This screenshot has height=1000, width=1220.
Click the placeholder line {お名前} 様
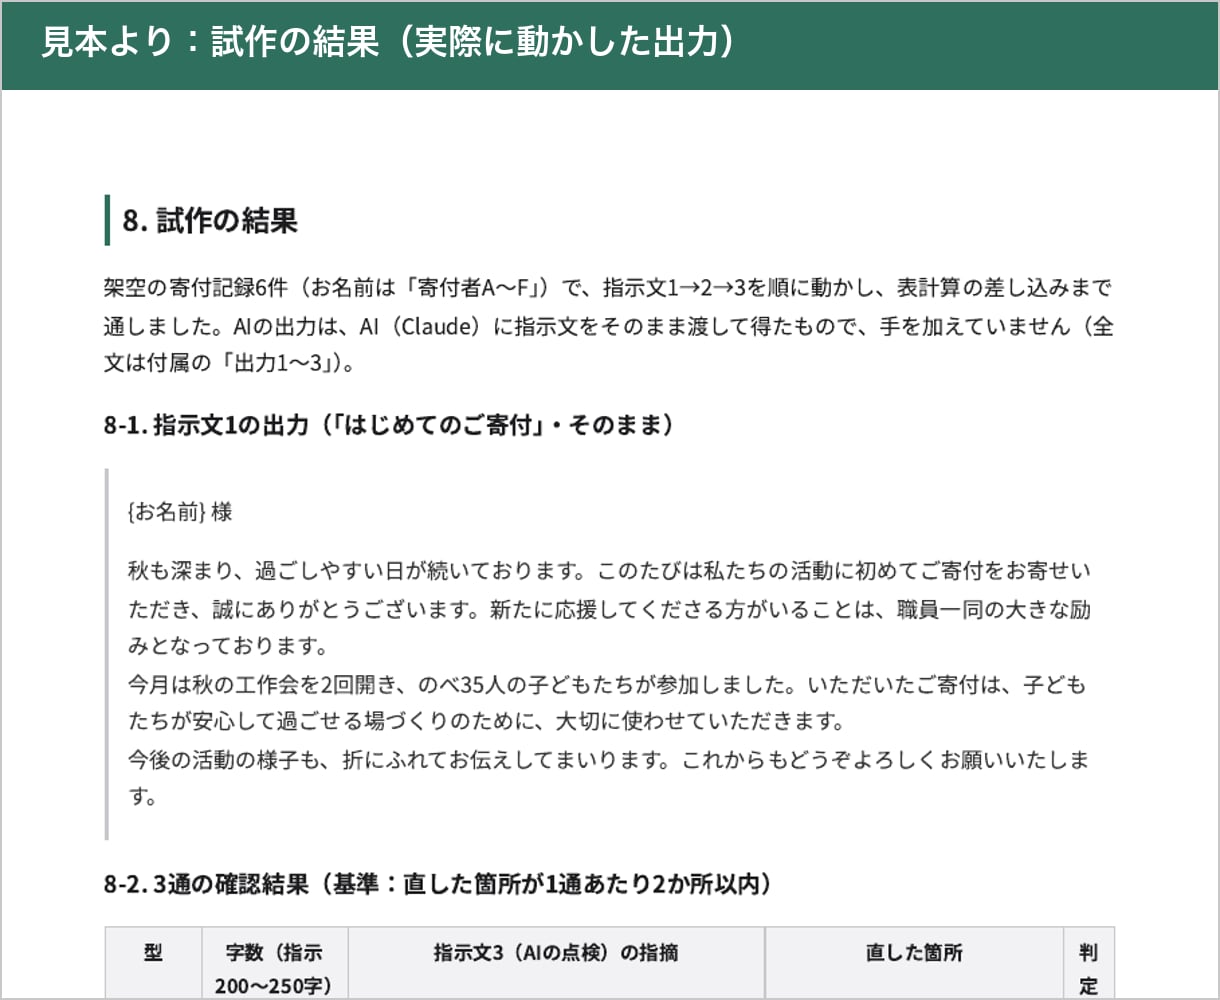180,512
